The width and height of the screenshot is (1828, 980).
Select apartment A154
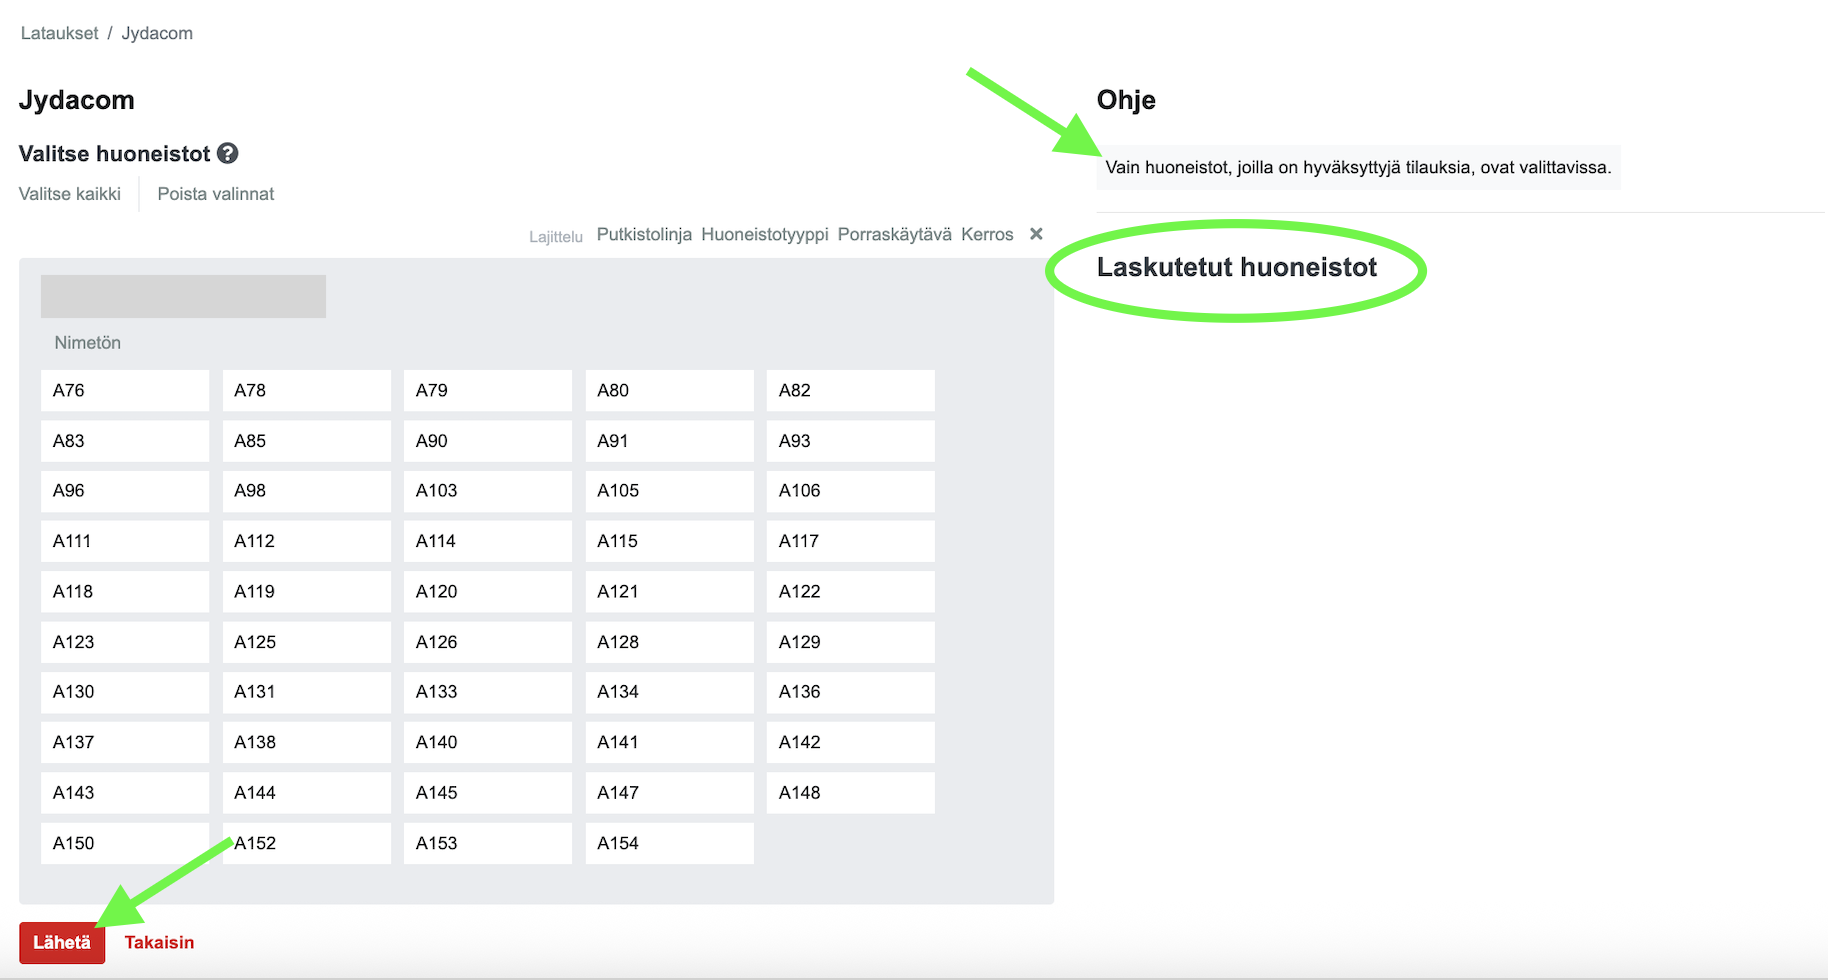[x=669, y=844]
